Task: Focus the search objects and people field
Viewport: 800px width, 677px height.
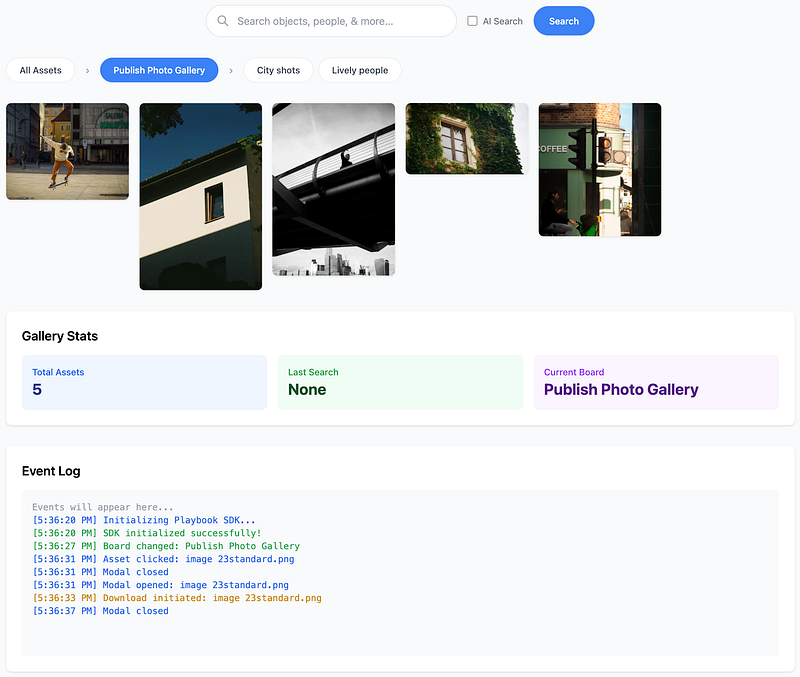Action: pyautogui.click(x=340, y=21)
